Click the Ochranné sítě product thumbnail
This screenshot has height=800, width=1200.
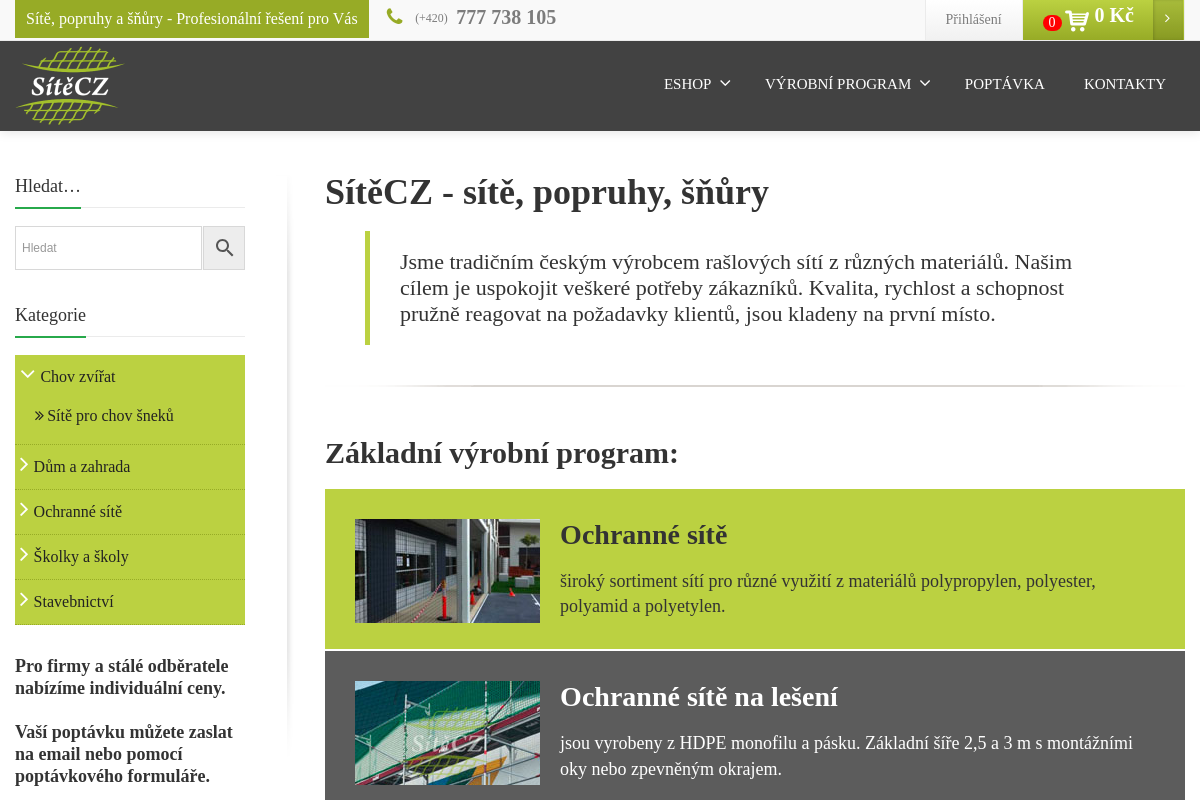click(447, 571)
